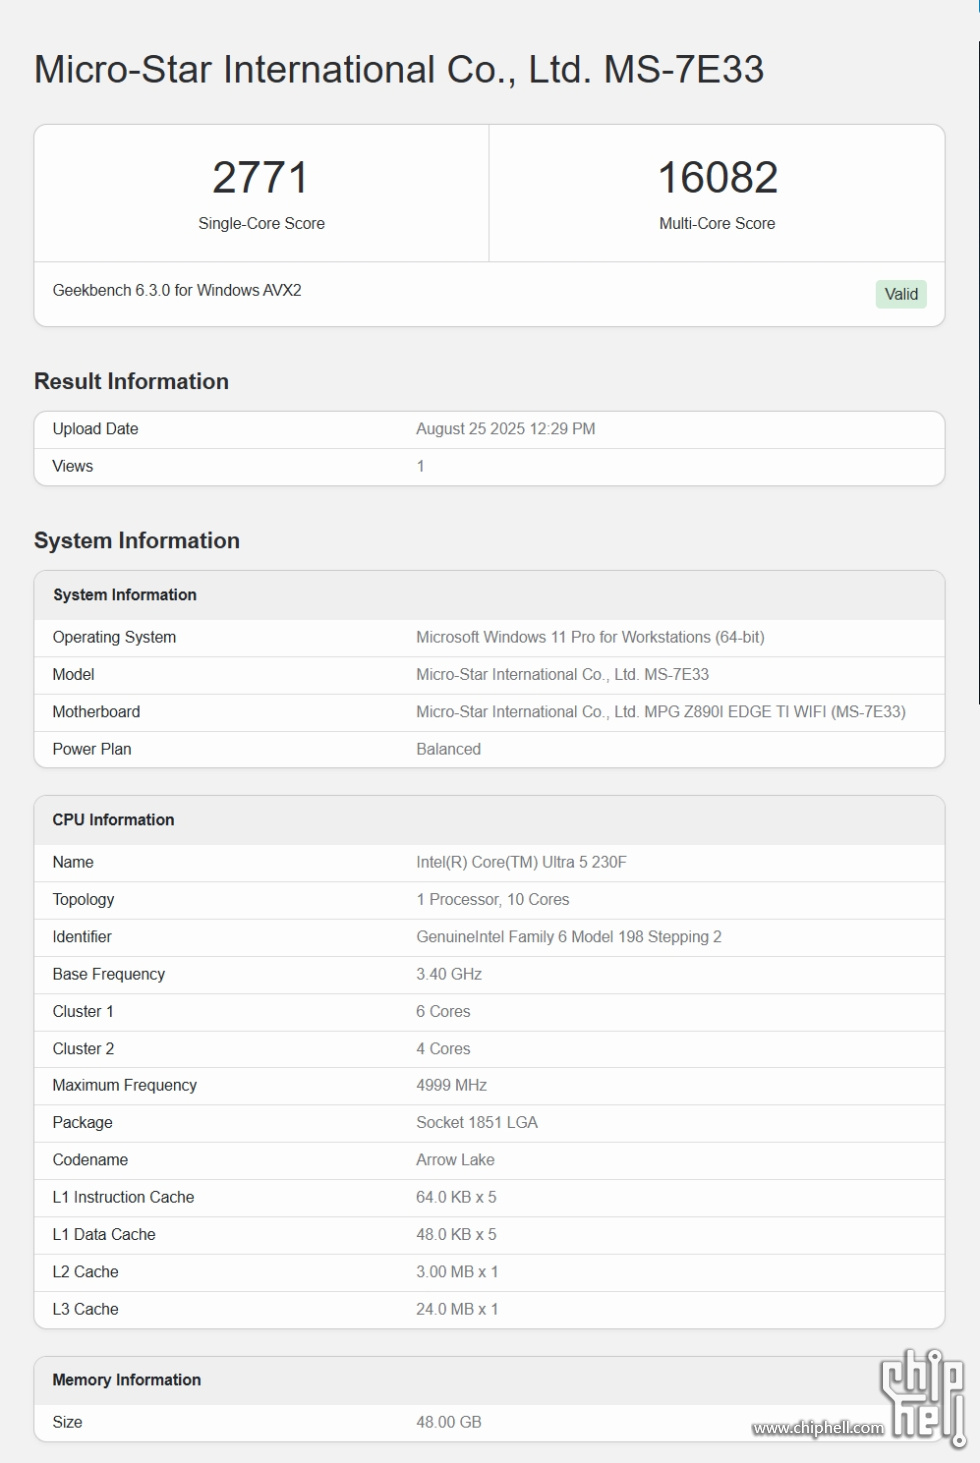The image size is (980, 1463).
Task: Select the single-core score value 2771
Action: 260,178
